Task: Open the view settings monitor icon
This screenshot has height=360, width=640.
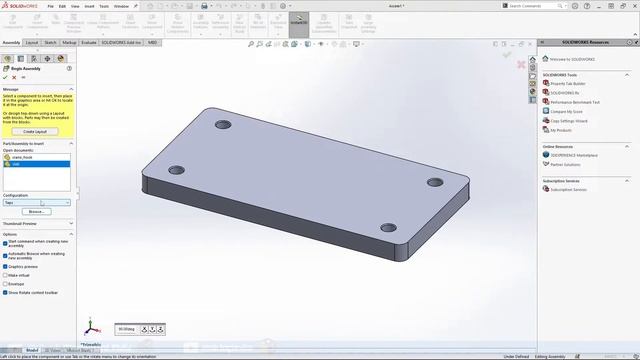Action: pyautogui.click(x=356, y=44)
